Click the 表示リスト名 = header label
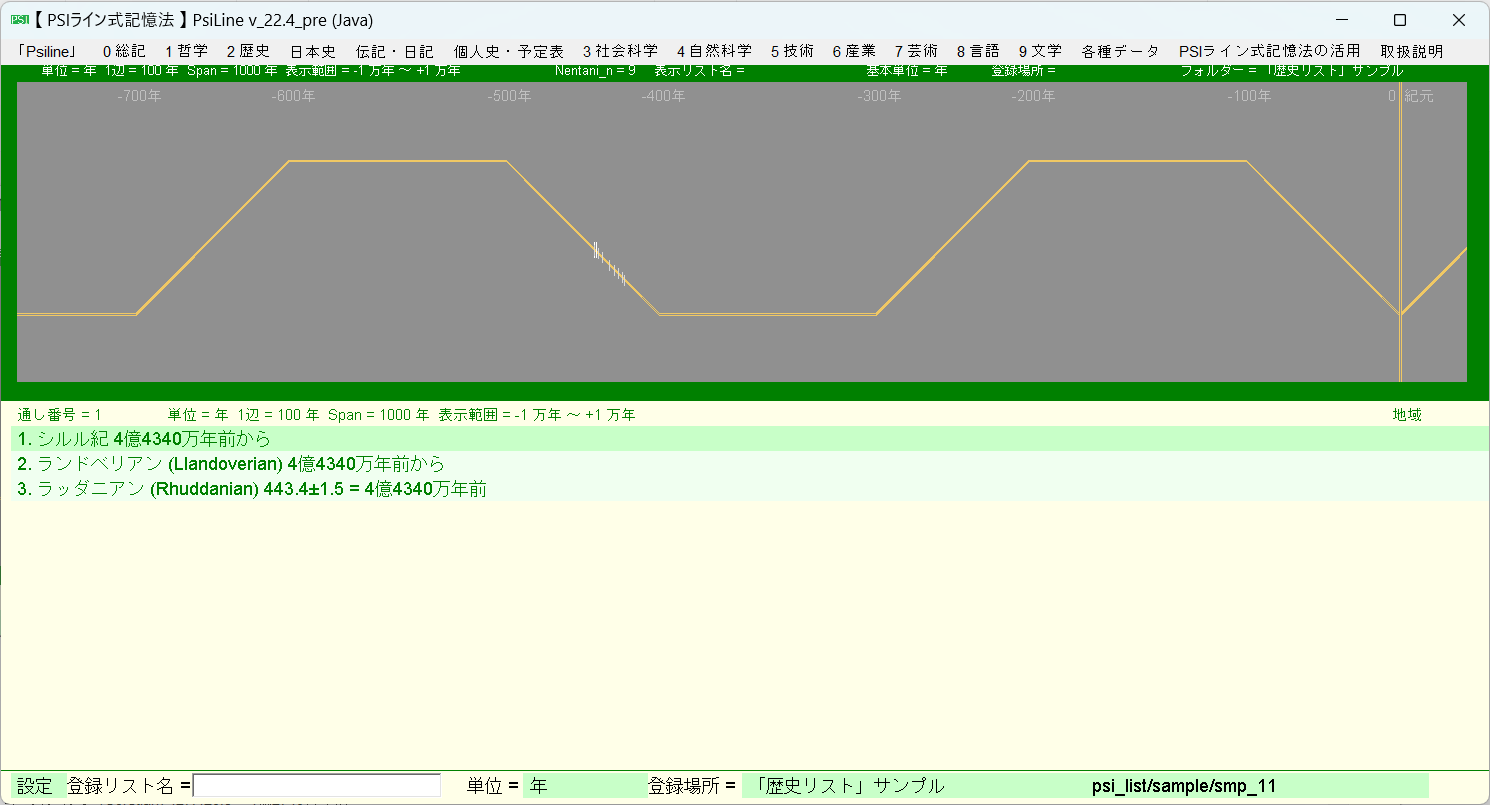Image resolution: width=1490 pixels, height=805 pixels. pos(699,71)
